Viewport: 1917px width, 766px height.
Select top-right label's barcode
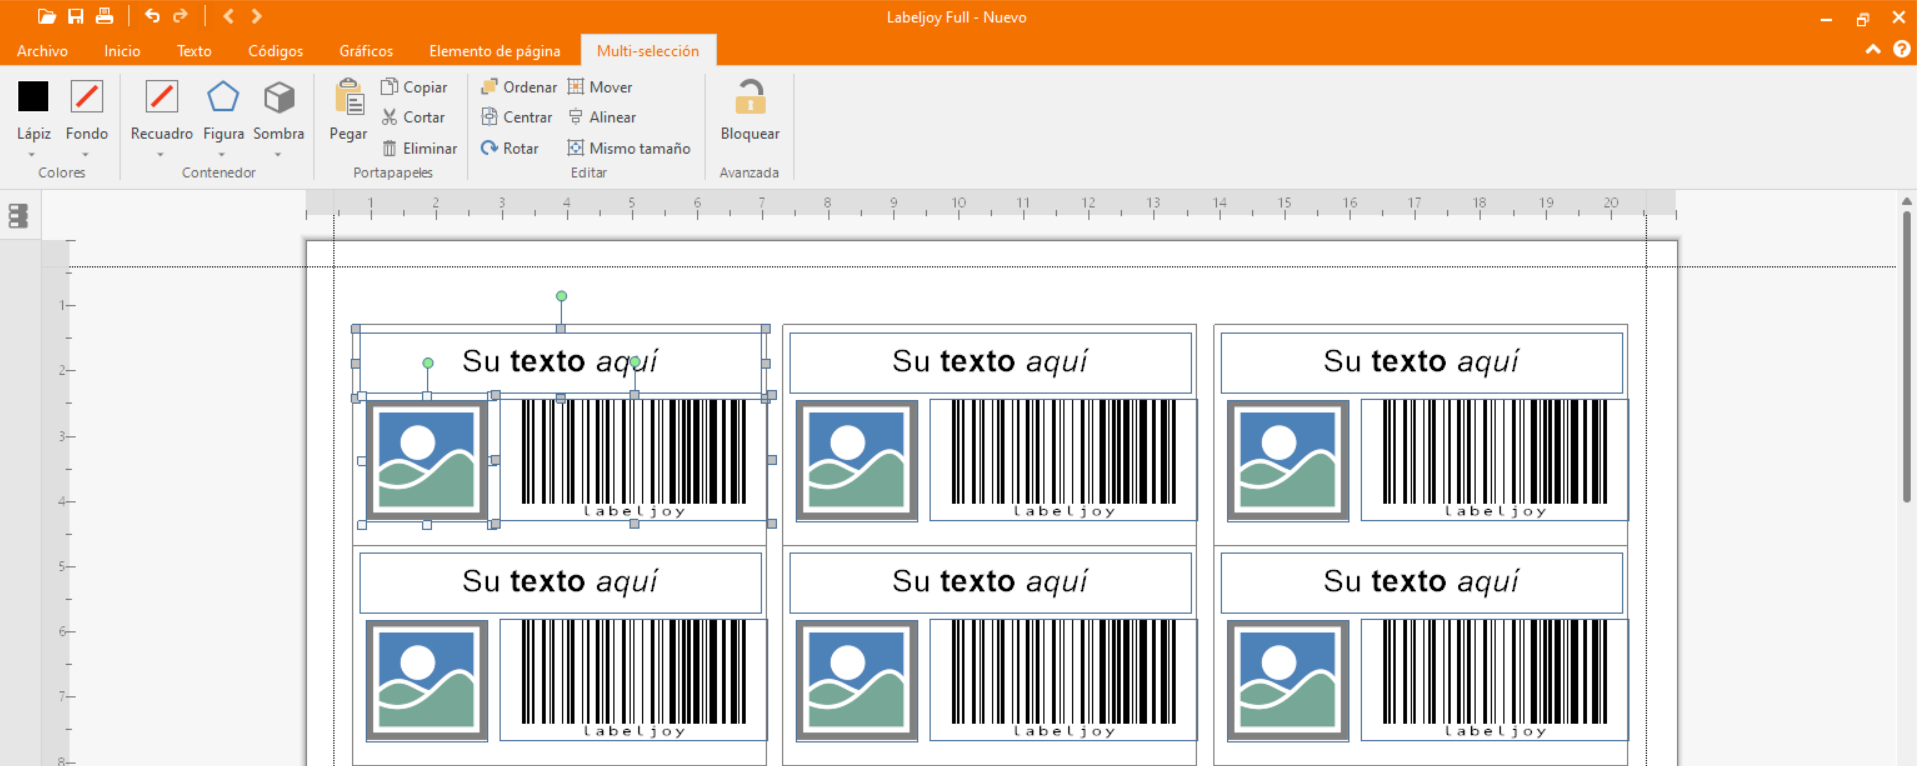[1495, 460]
